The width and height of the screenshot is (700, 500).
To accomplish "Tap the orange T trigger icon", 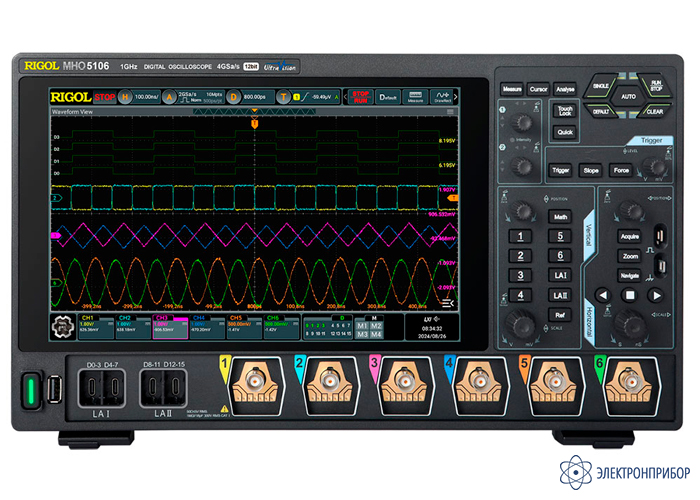I will coord(283,97).
